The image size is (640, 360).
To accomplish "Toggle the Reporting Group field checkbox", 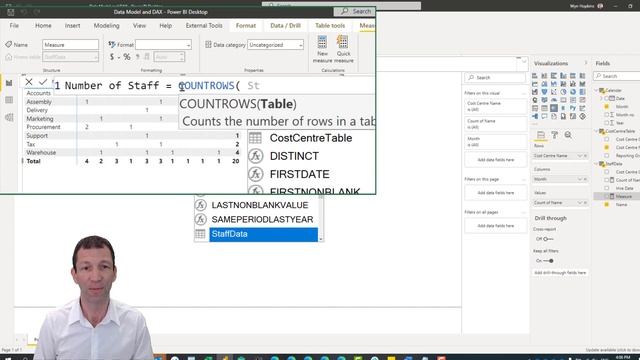I will point(607,156).
